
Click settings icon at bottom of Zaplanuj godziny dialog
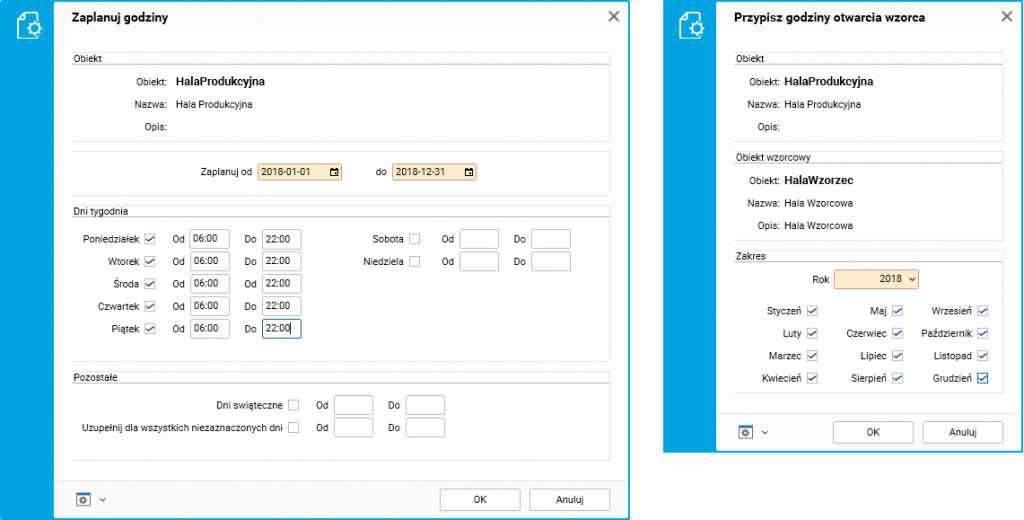[83, 500]
